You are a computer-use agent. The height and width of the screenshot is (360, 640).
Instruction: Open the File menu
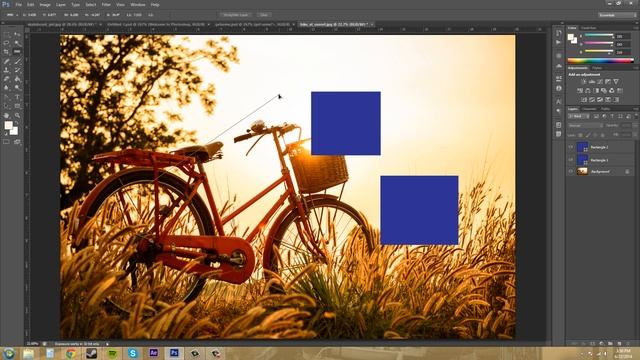click(18, 4)
